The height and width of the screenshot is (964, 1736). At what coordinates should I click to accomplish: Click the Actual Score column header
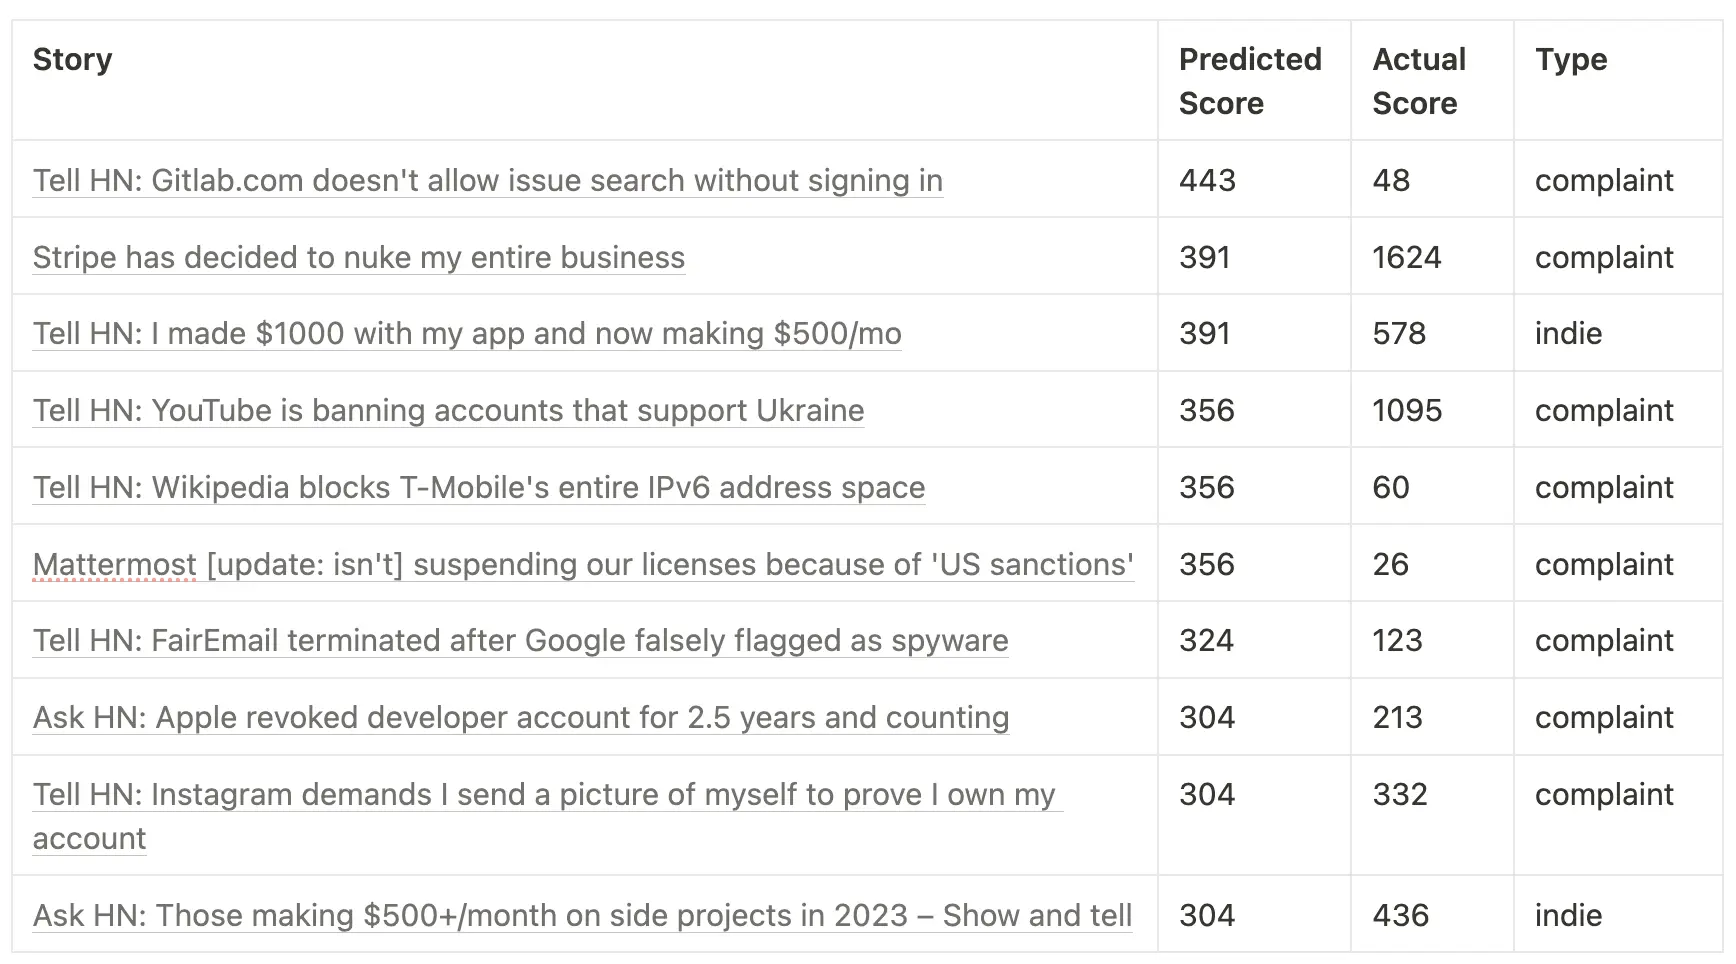click(x=1418, y=81)
